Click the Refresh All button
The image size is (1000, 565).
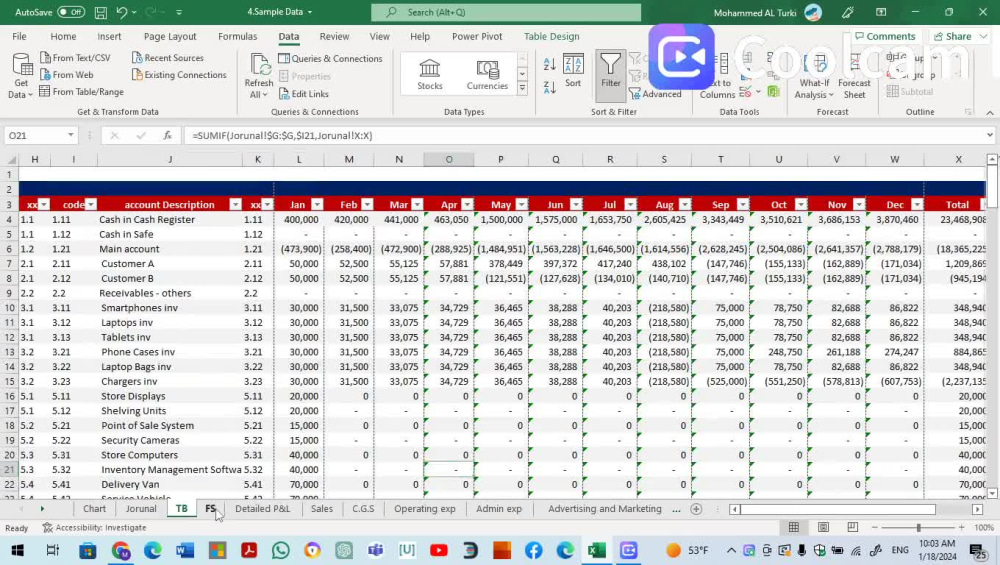258,77
